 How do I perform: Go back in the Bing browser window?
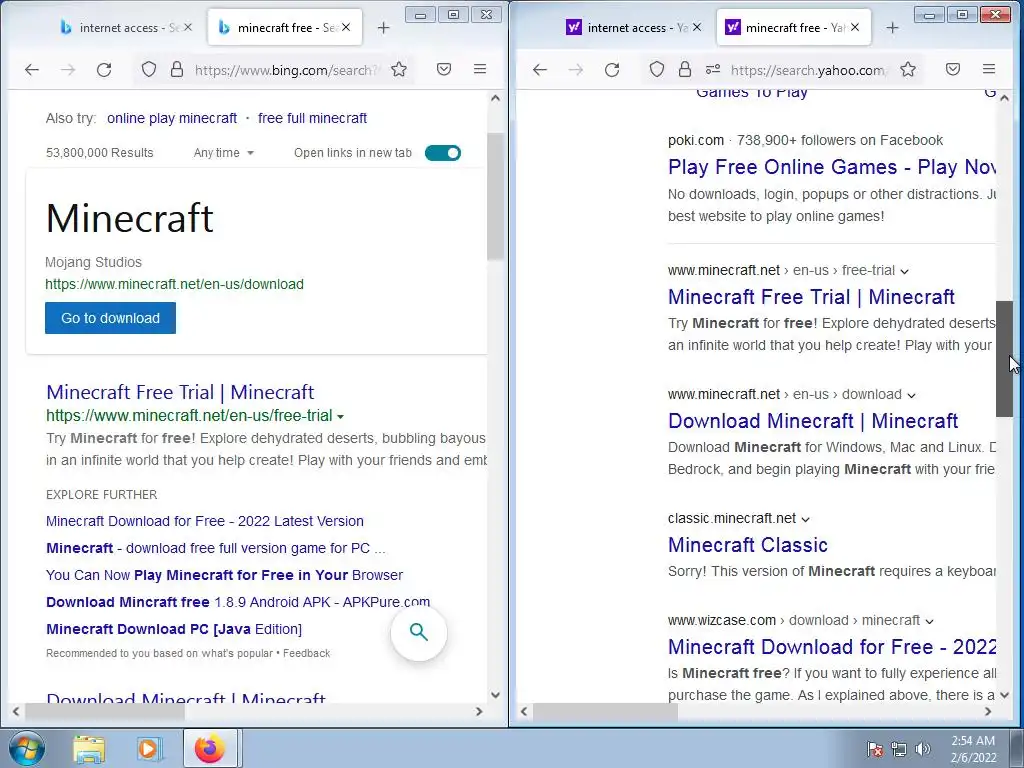coord(31,69)
